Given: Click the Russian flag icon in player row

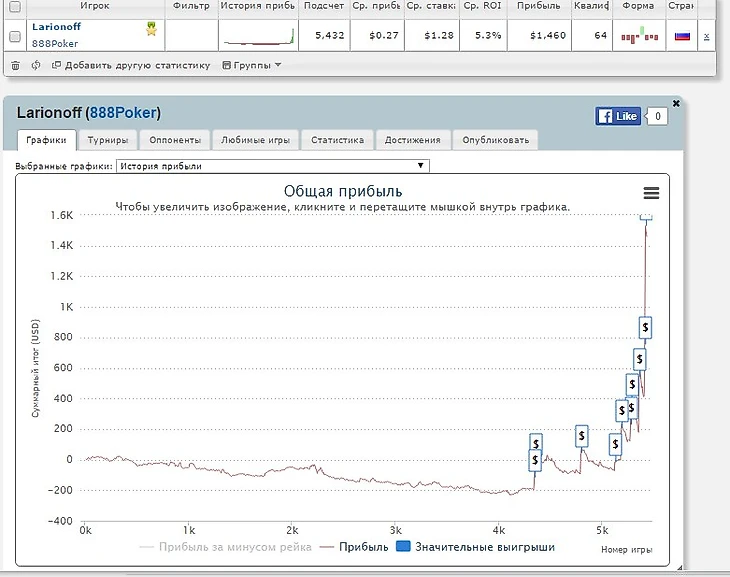Looking at the screenshot, I should [x=682, y=36].
